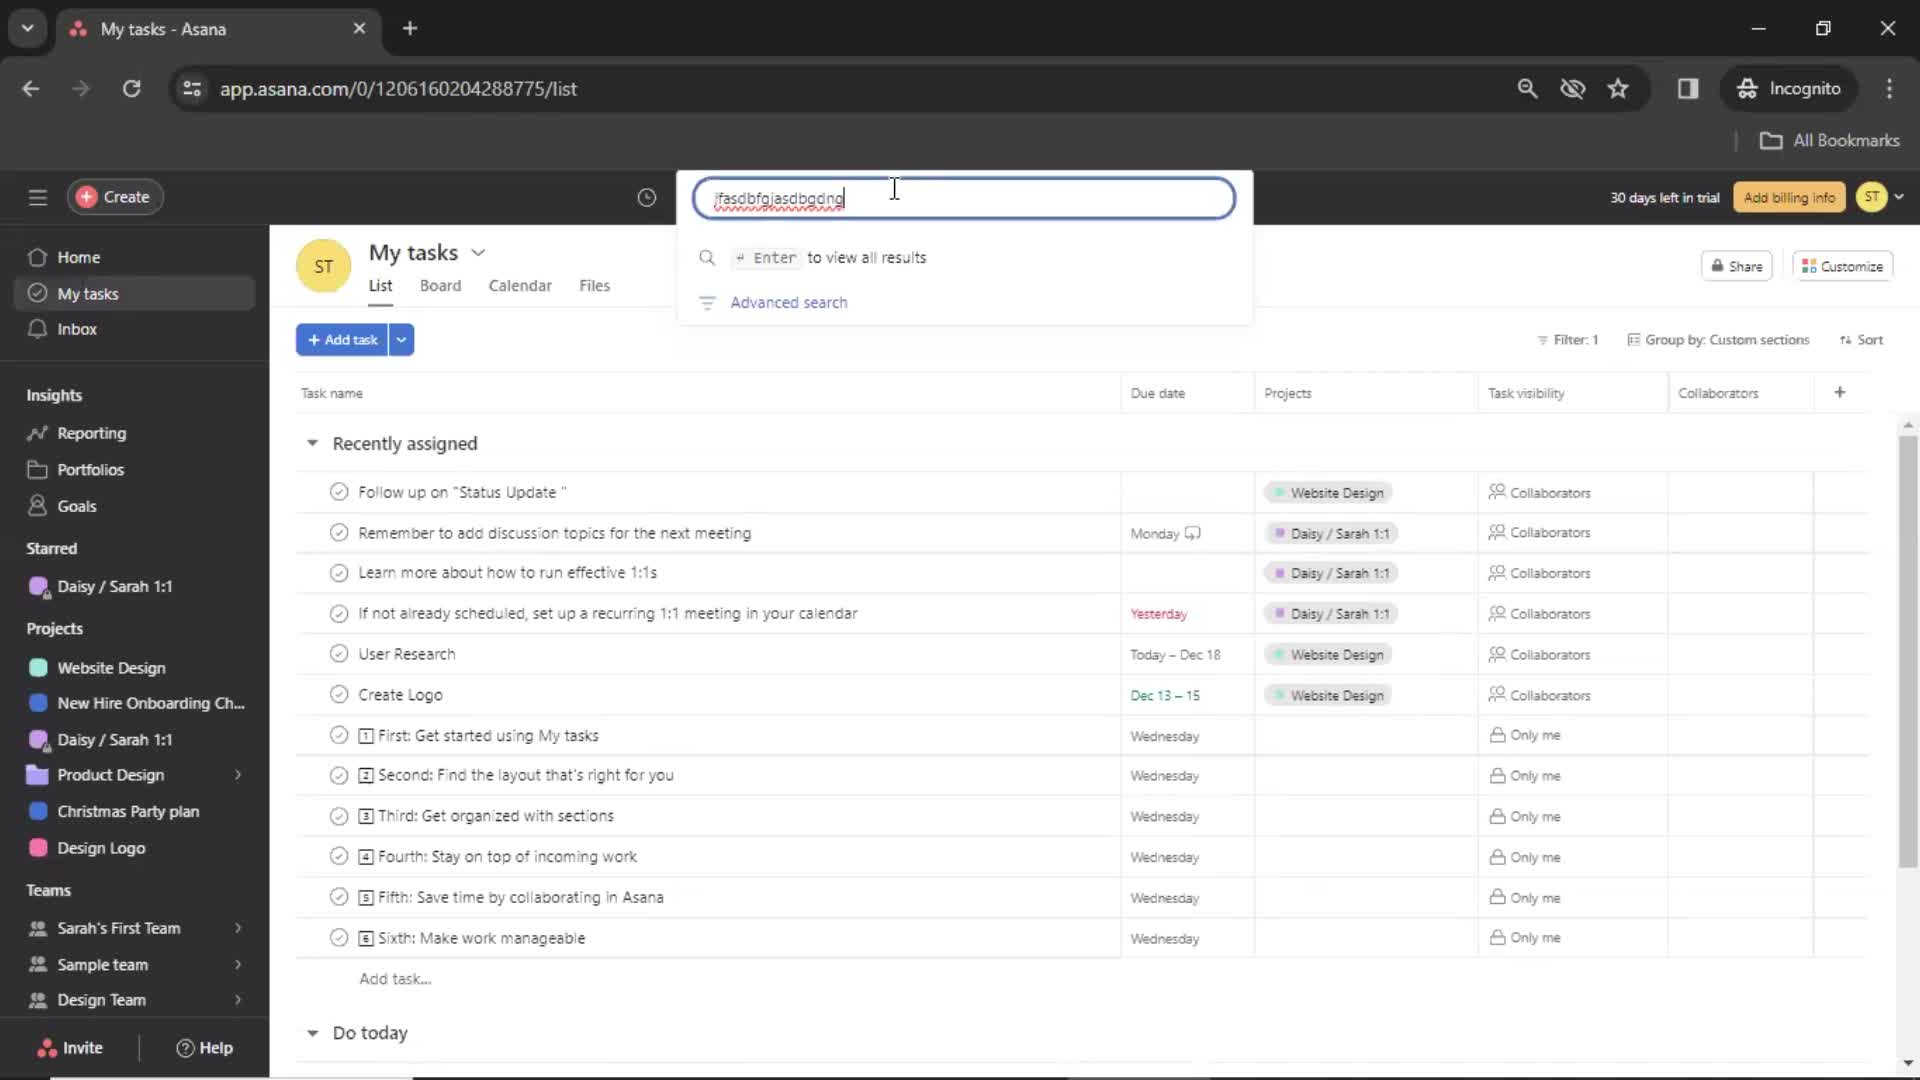Screen dimensions: 1920x1080
Task: Switch to Board view tab
Action: tap(440, 286)
